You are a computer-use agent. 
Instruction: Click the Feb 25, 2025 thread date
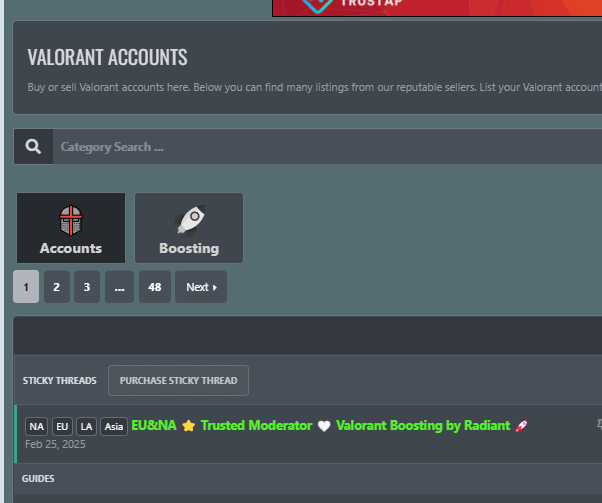[55, 444]
